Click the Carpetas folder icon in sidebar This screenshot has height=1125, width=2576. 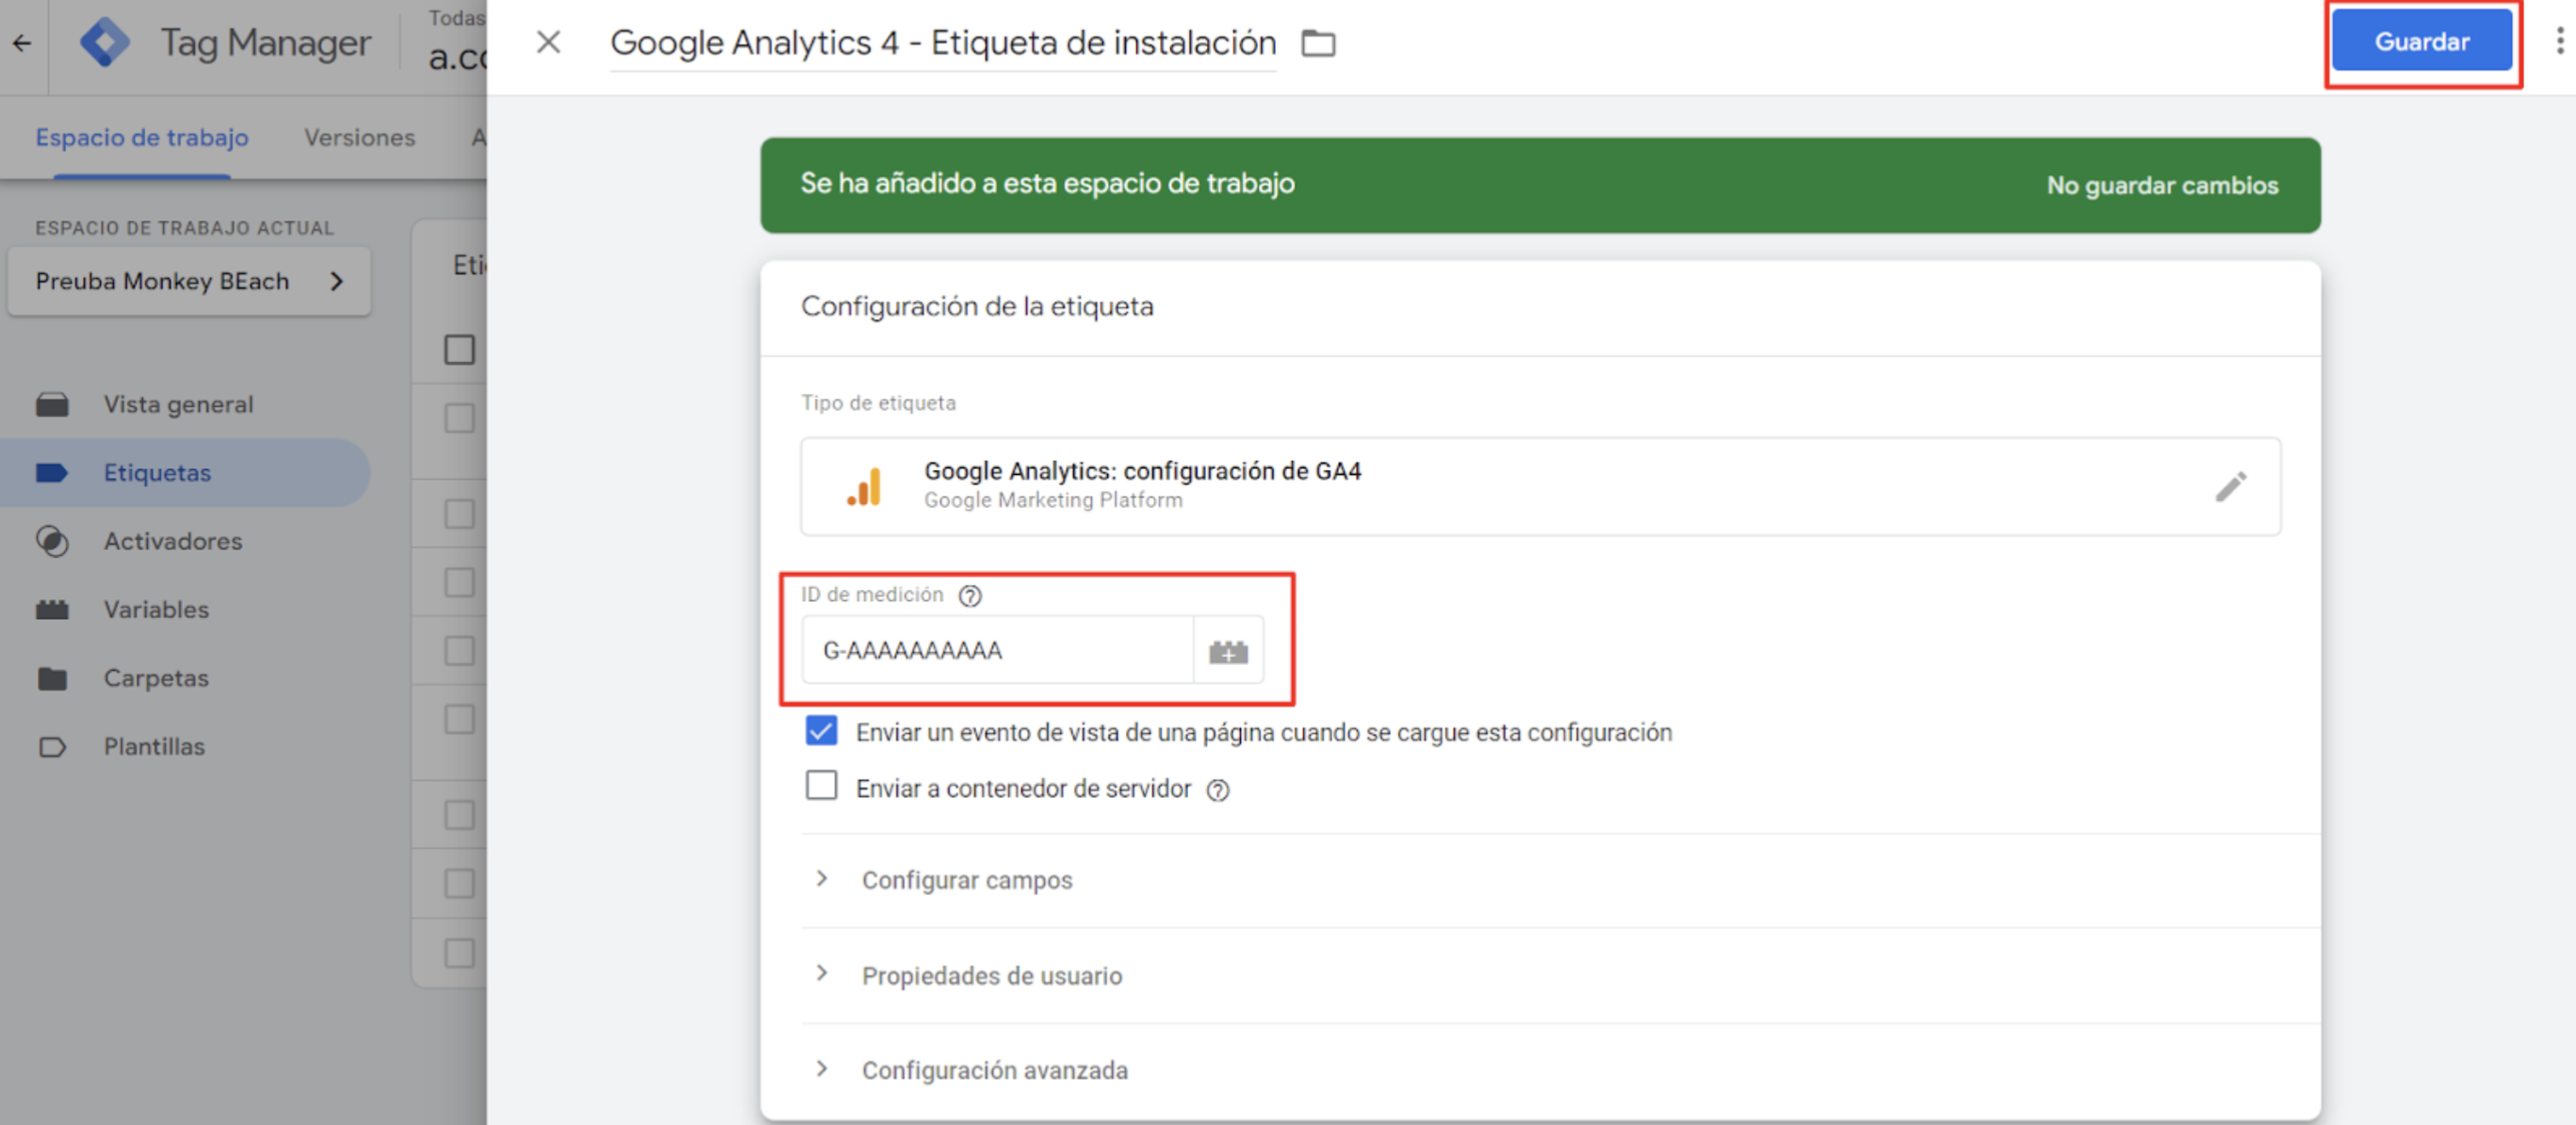52,679
